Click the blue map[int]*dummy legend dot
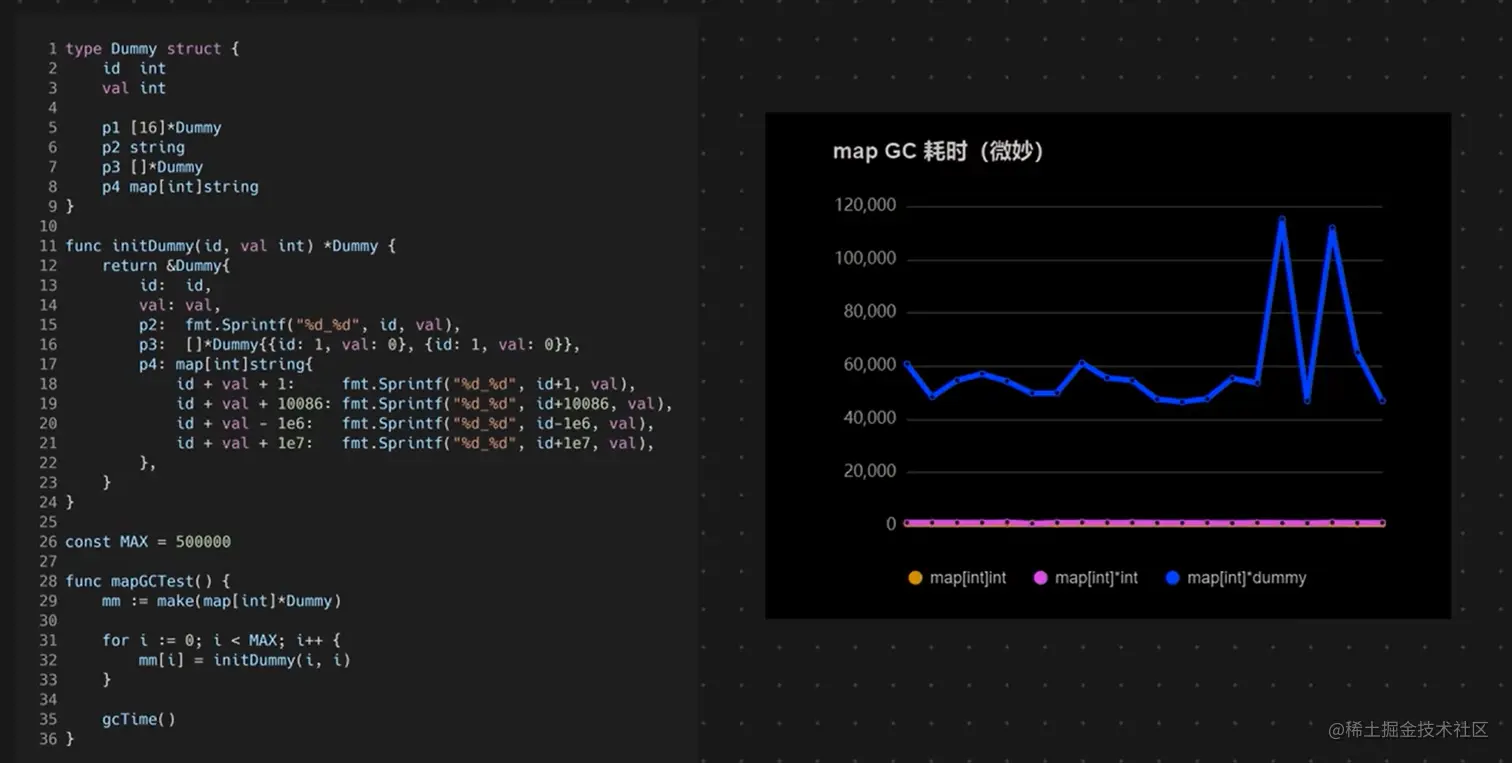This screenshot has width=1512, height=763. [1173, 578]
